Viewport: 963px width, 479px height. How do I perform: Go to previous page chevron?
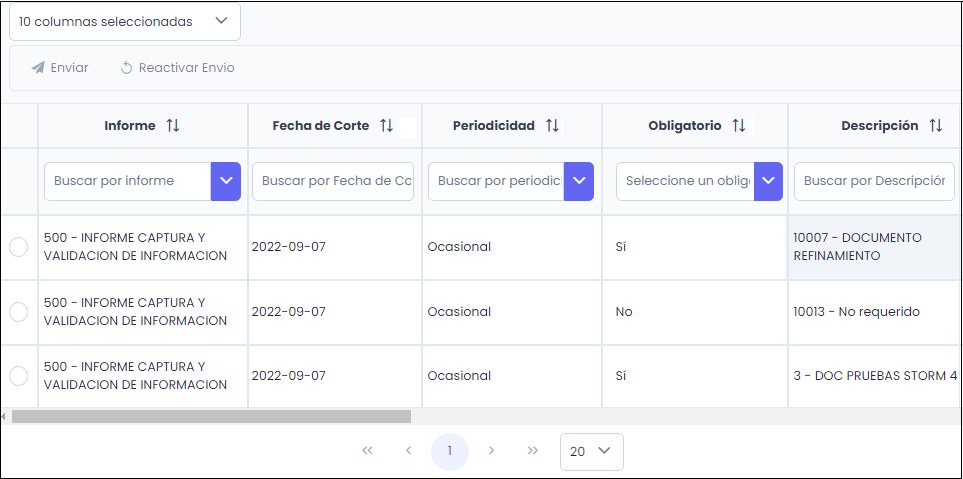click(x=408, y=451)
